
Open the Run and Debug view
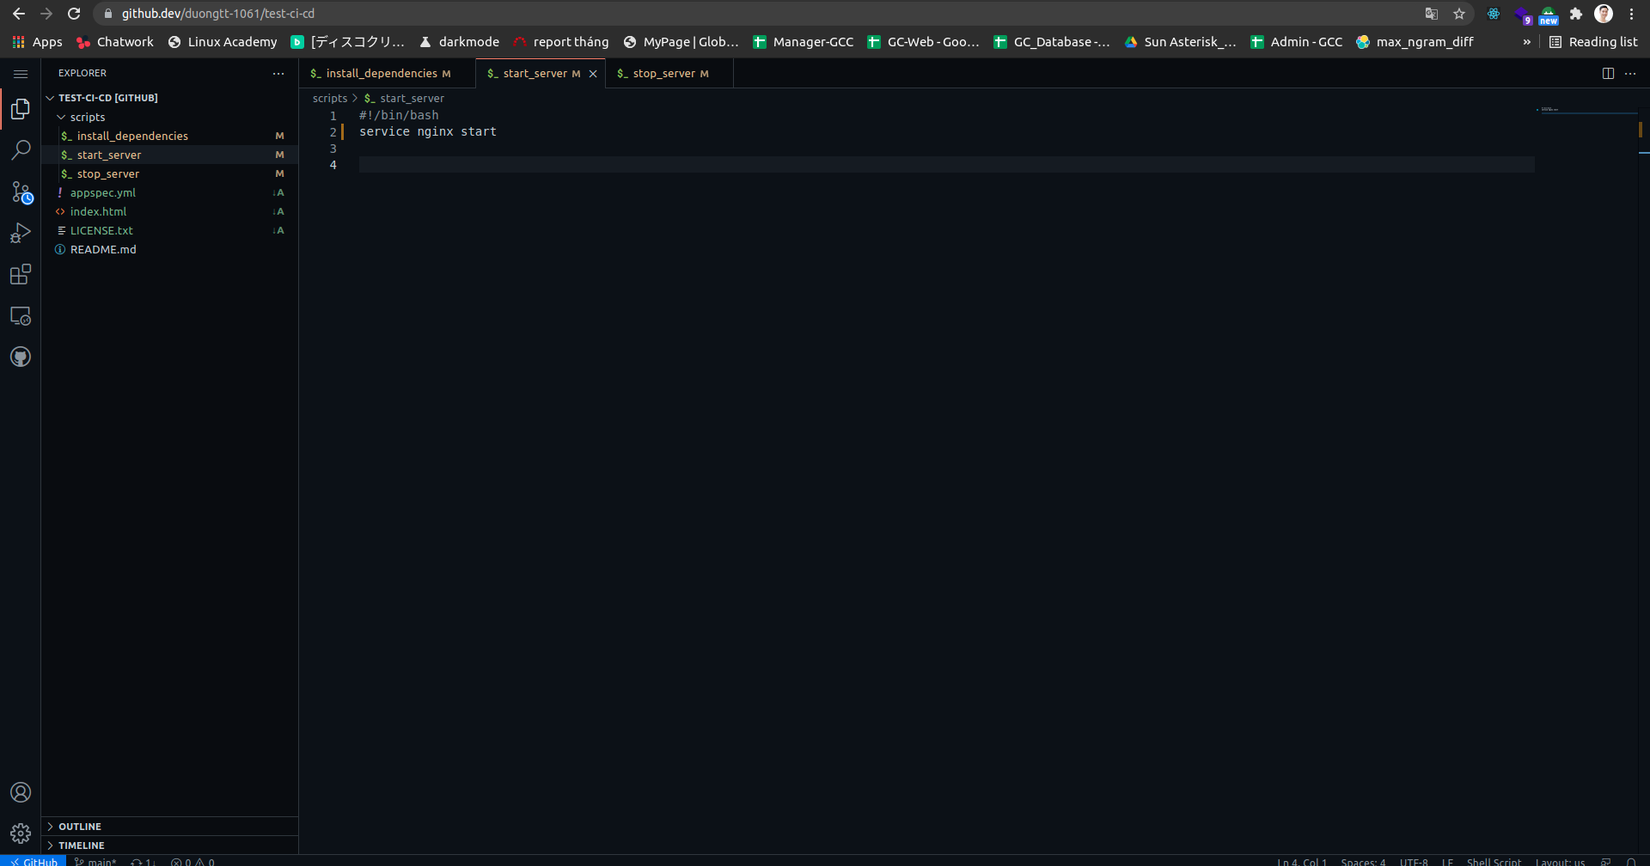point(20,233)
